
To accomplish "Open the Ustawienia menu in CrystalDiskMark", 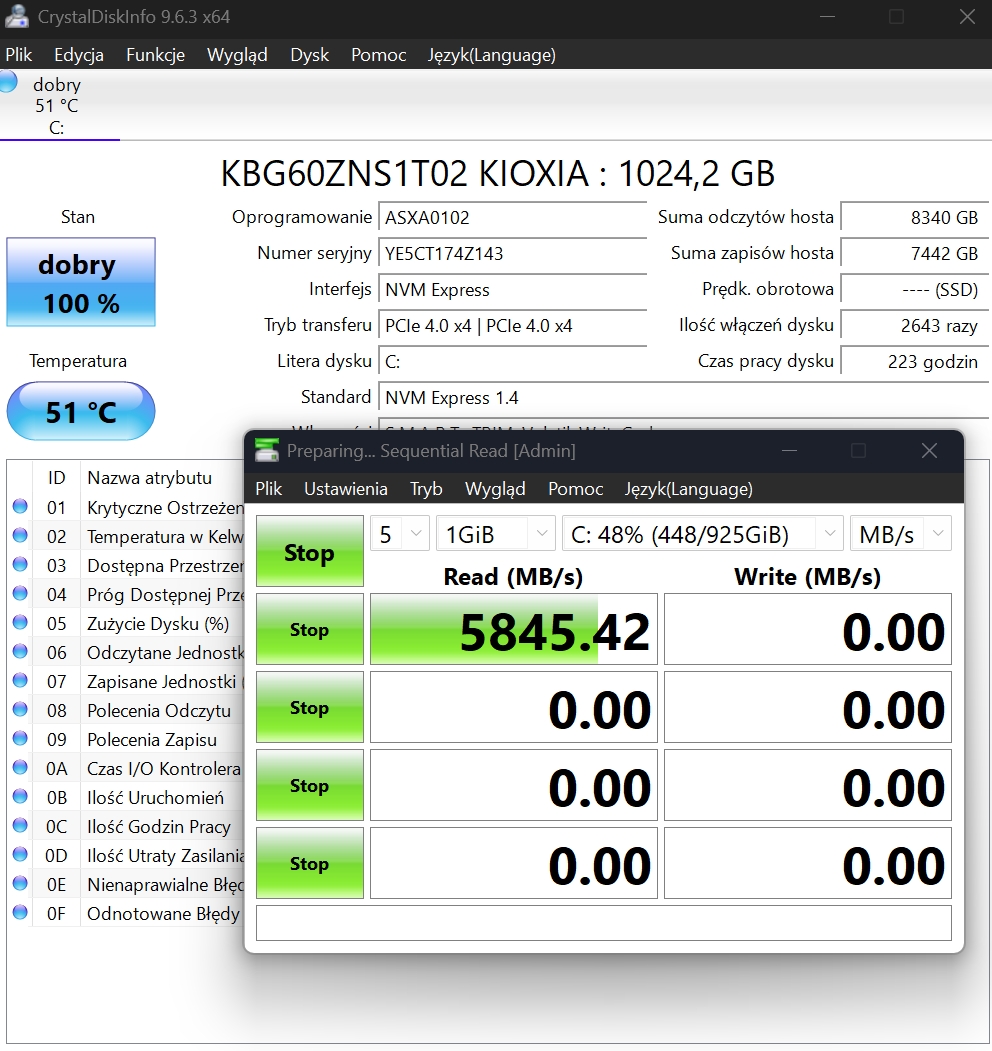I will (x=345, y=489).
